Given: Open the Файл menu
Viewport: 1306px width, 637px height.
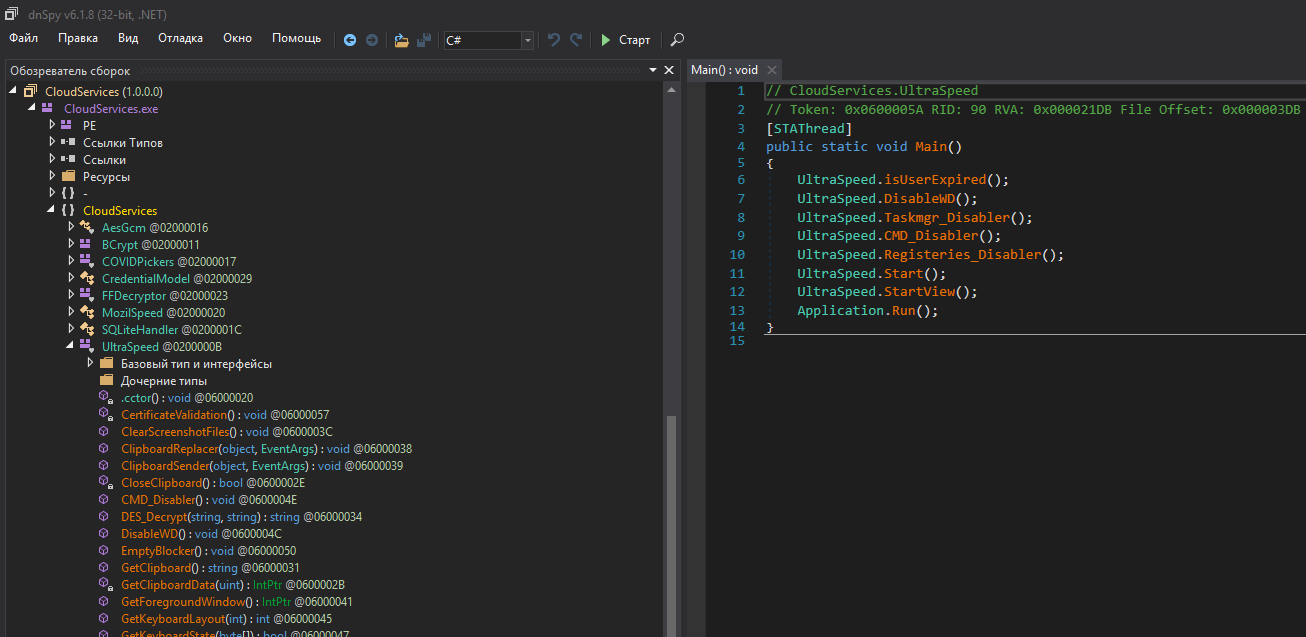Looking at the screenshot, I should (x=23, y=38).
